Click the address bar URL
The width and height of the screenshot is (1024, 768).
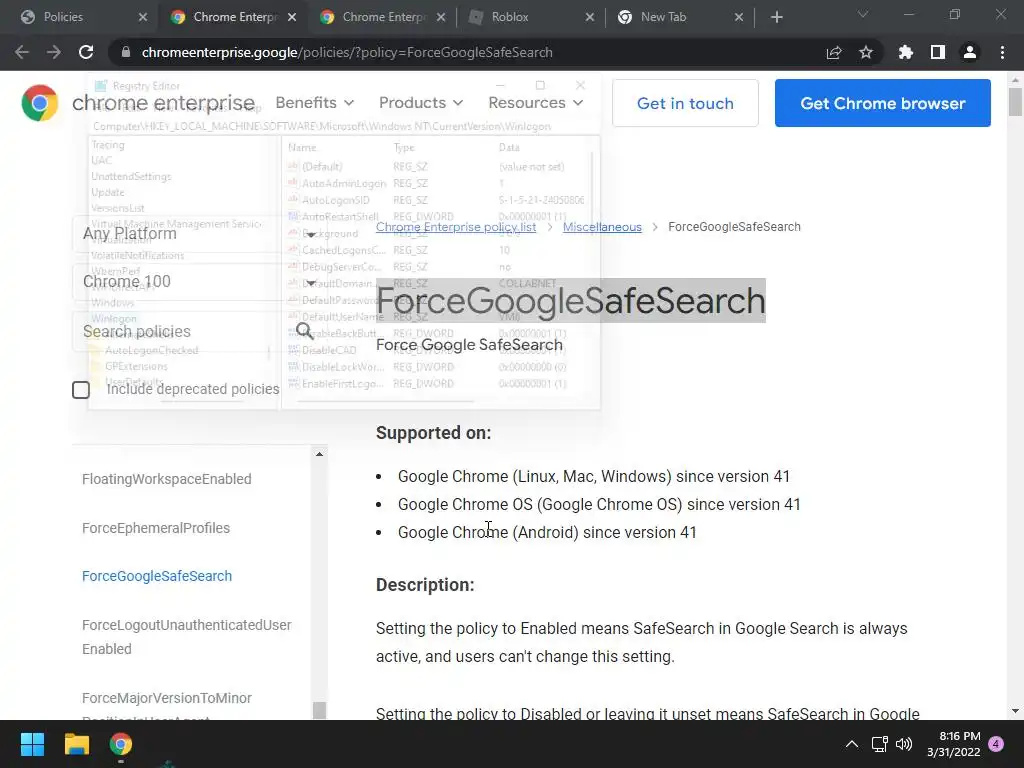point(347,52)
